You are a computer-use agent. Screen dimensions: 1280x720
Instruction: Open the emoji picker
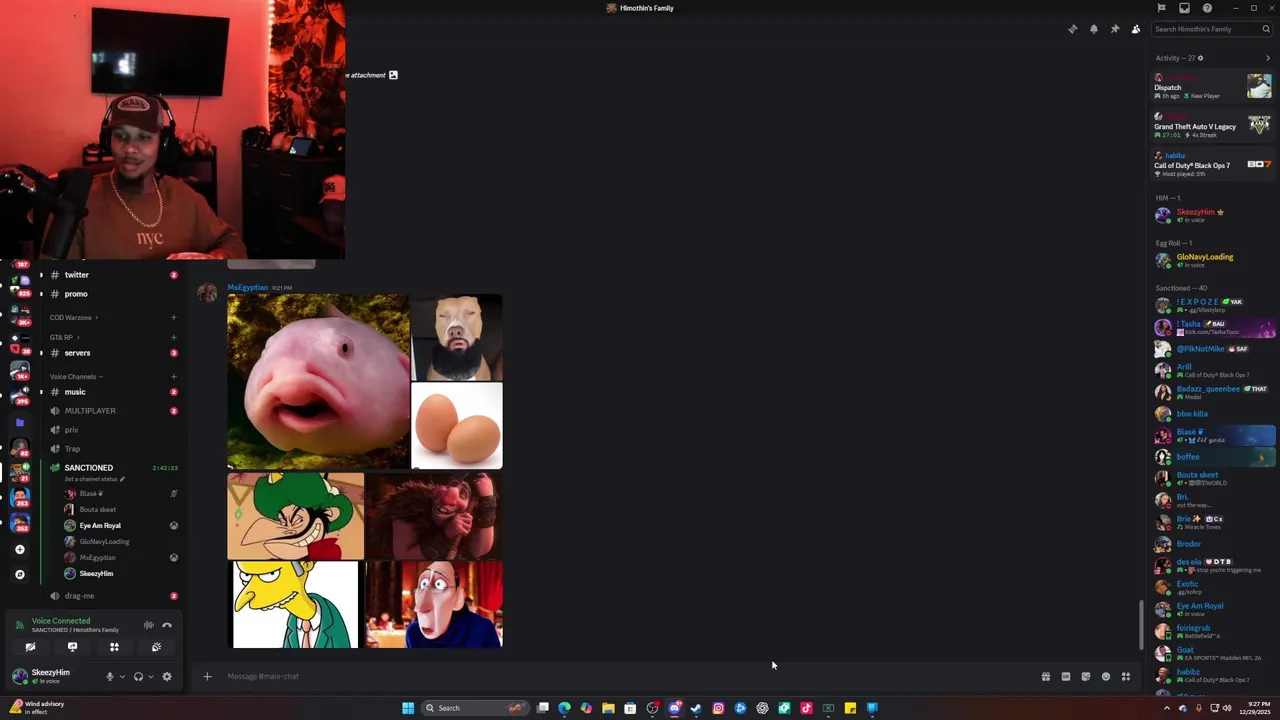(1106, 676)
